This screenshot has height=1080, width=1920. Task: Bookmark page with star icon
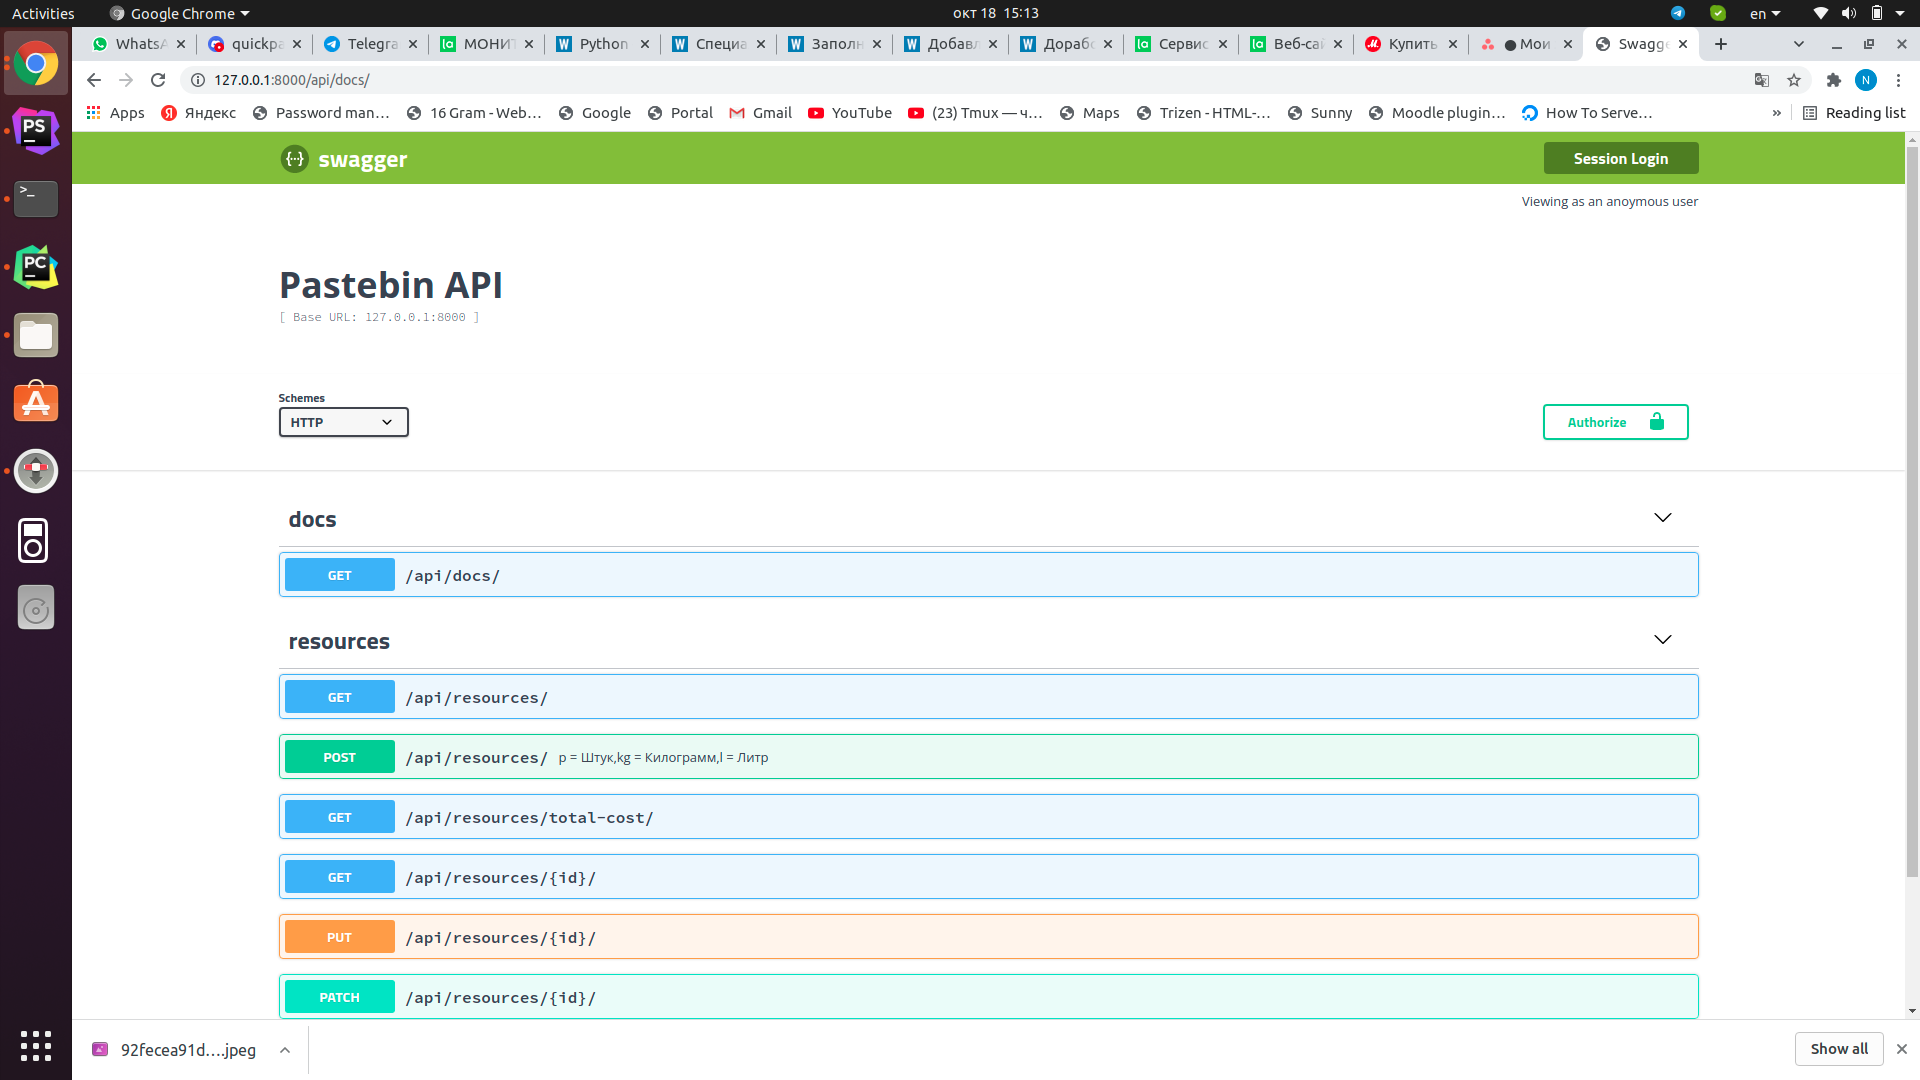click(x=1794, y=80)
